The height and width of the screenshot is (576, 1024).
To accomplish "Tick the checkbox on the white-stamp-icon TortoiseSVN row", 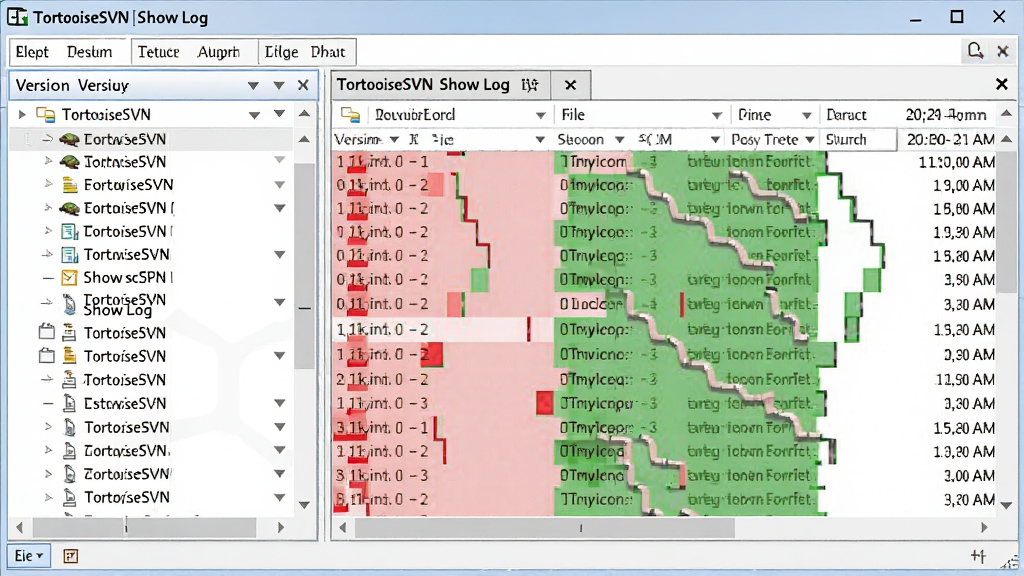I will point(46,332).
